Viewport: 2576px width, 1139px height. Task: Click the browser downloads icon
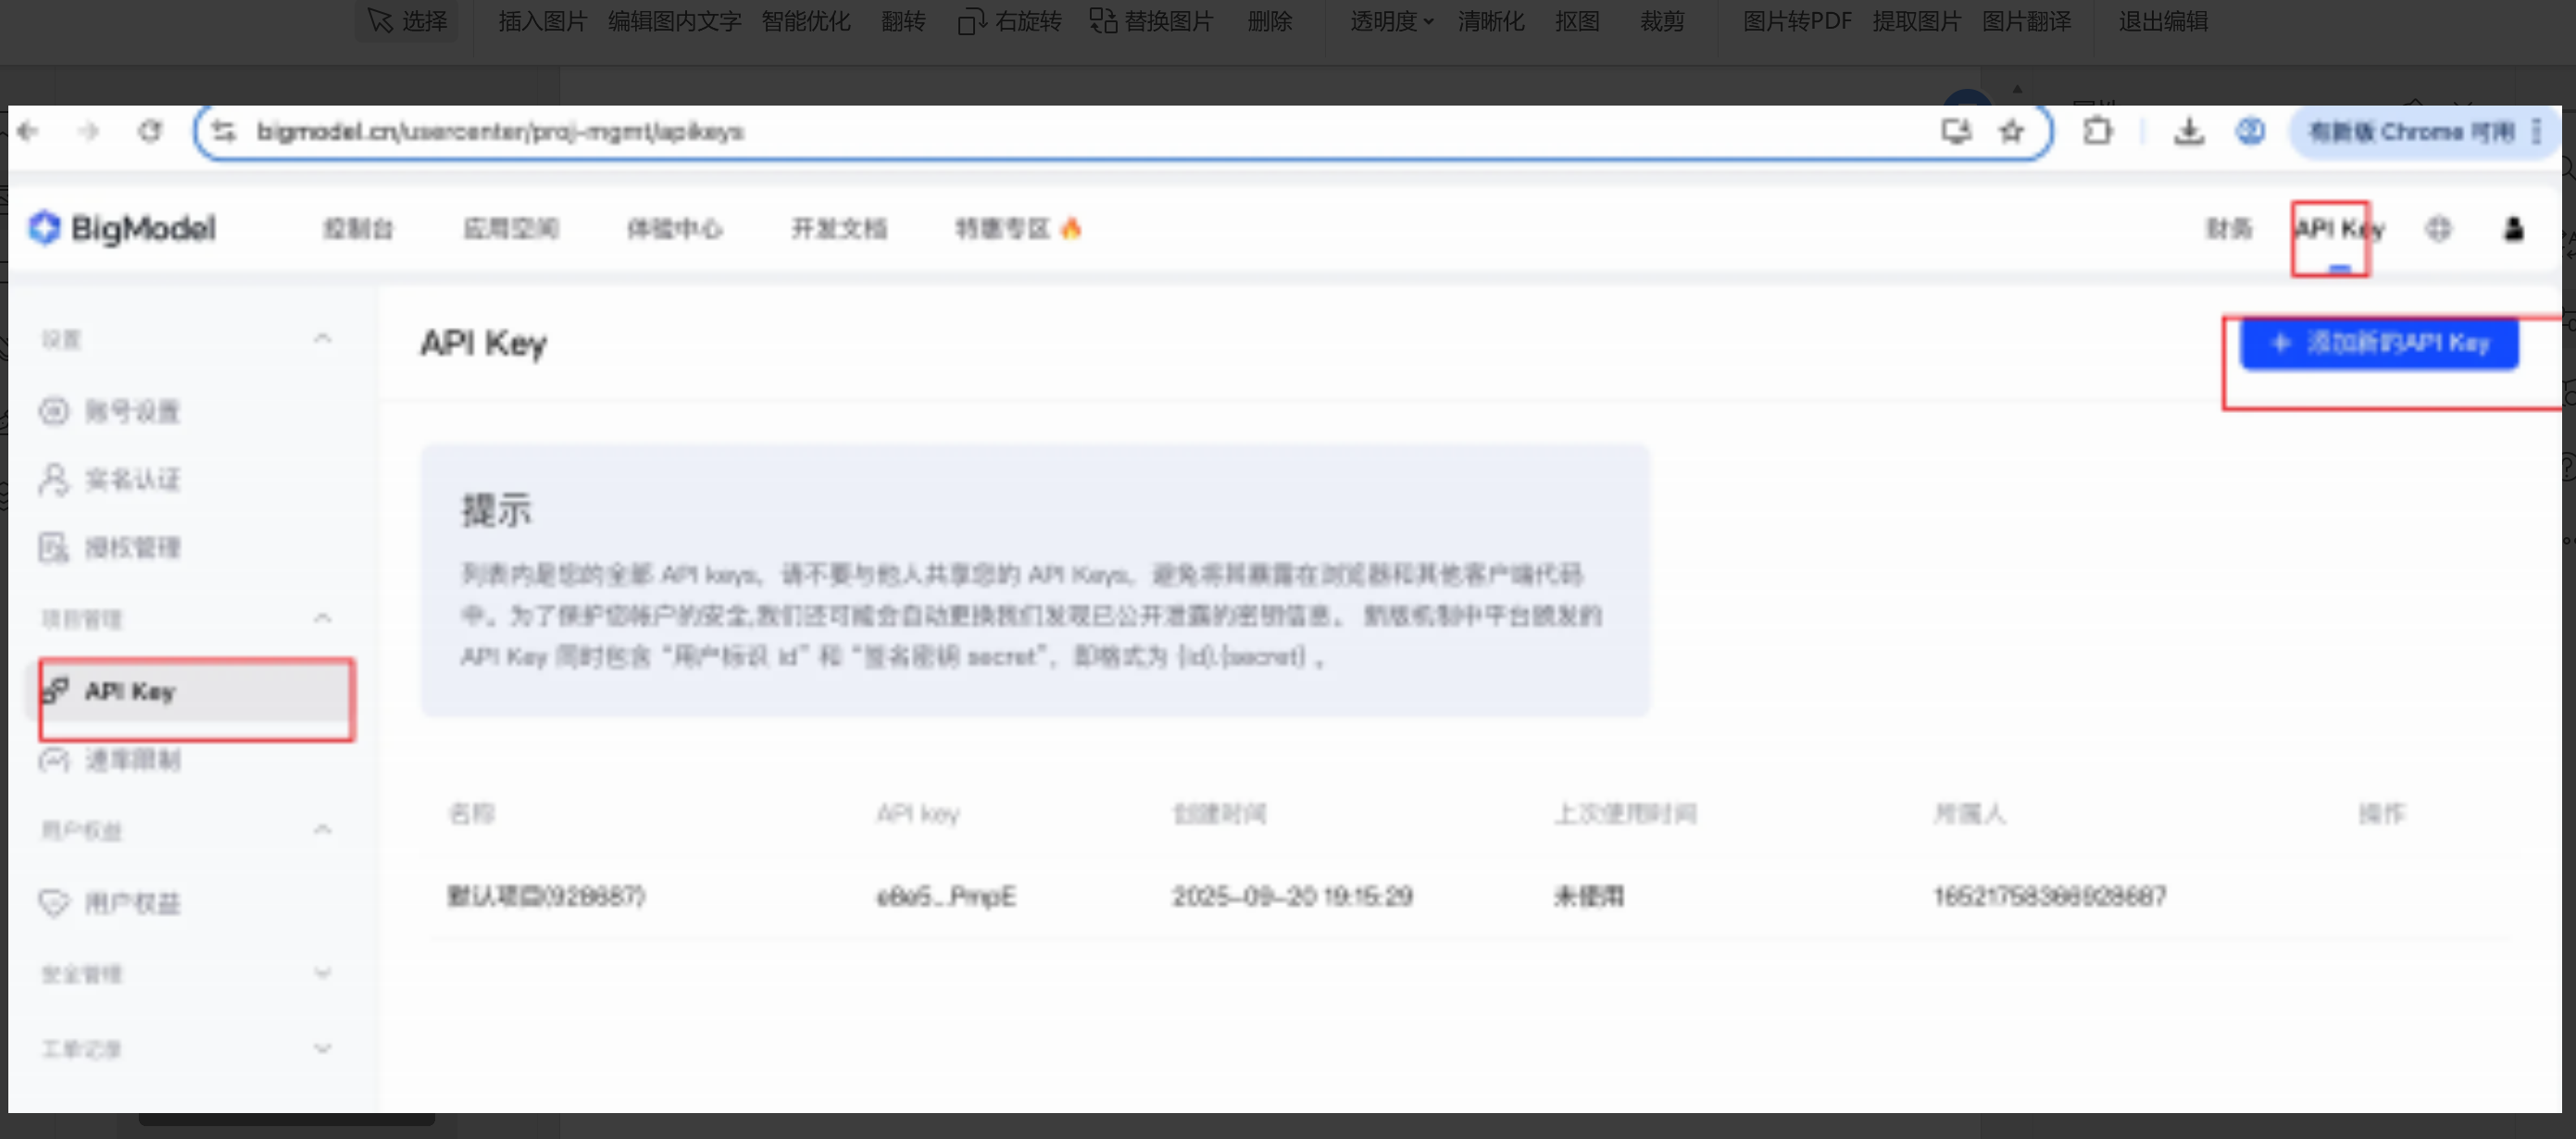coord(2188,131)
